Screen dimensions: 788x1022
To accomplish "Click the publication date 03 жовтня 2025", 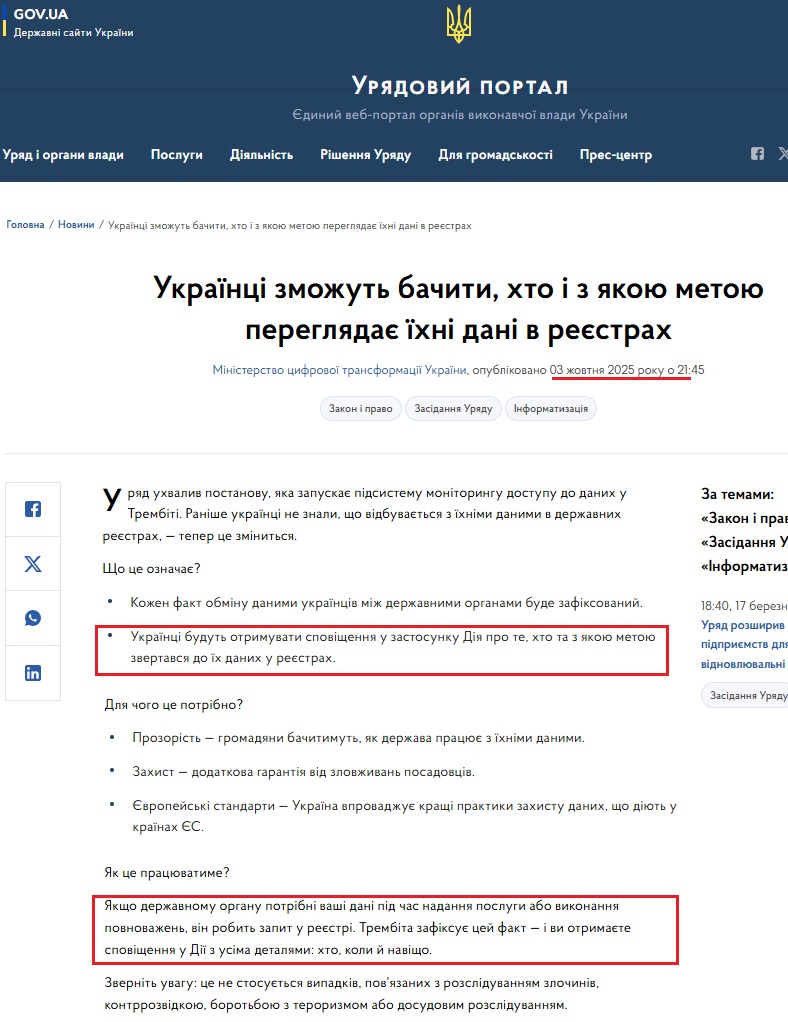I will [592, 370].
